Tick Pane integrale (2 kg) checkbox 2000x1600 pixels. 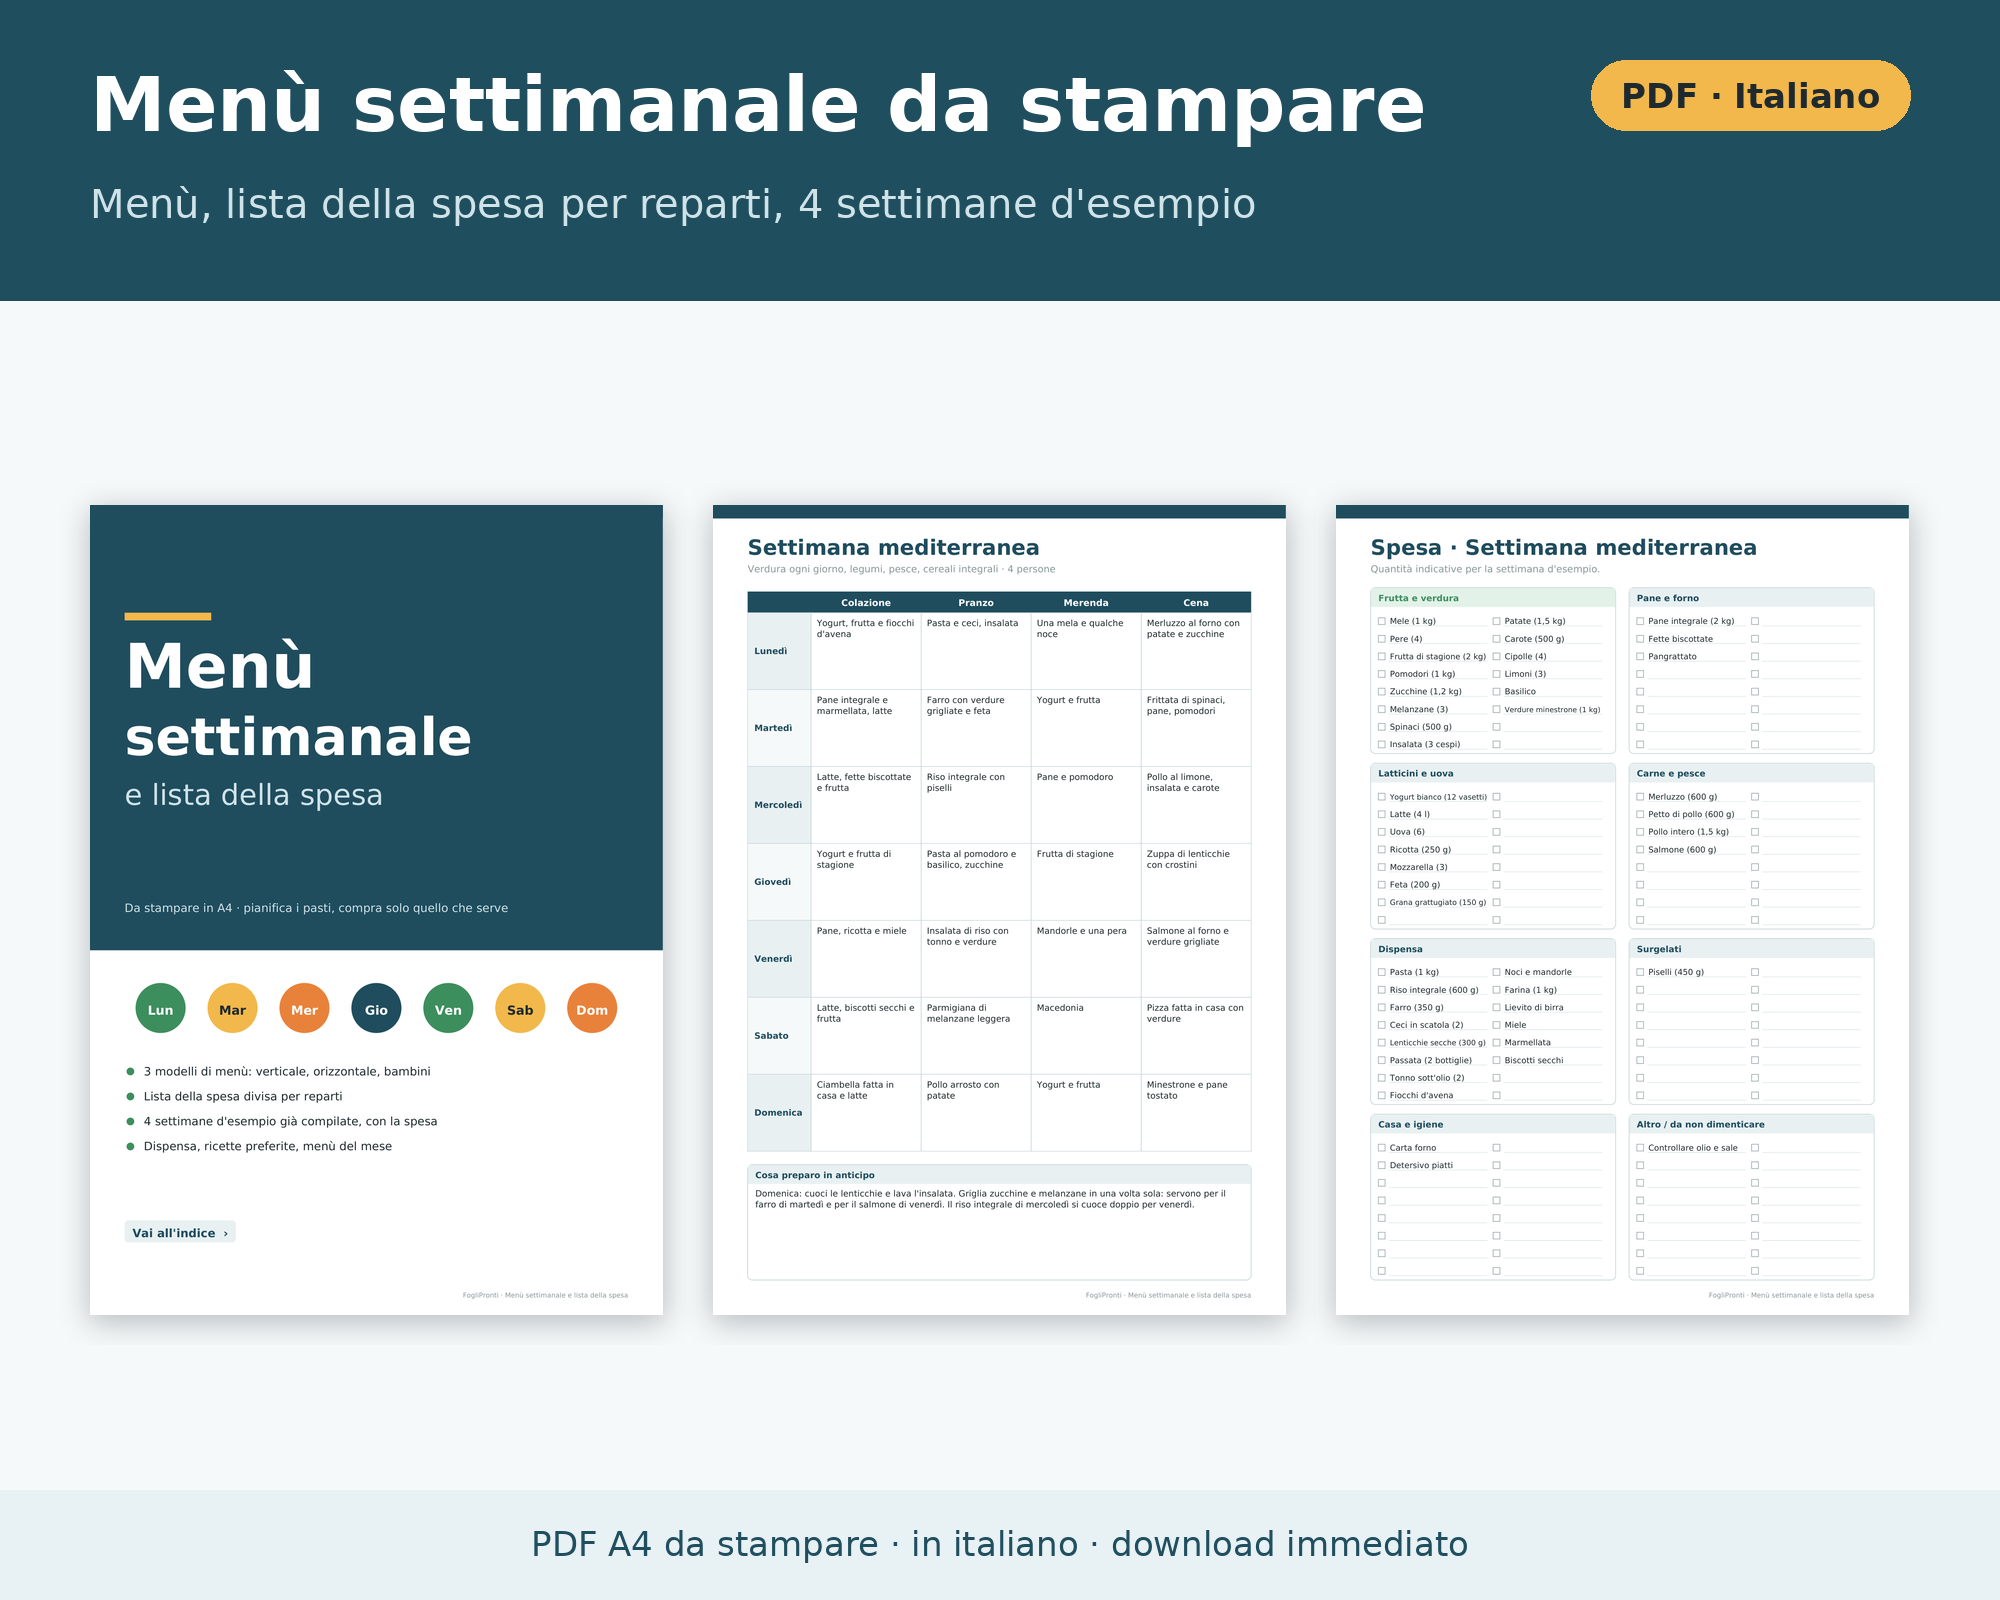pyautogui.click(x=1640, y=621)
